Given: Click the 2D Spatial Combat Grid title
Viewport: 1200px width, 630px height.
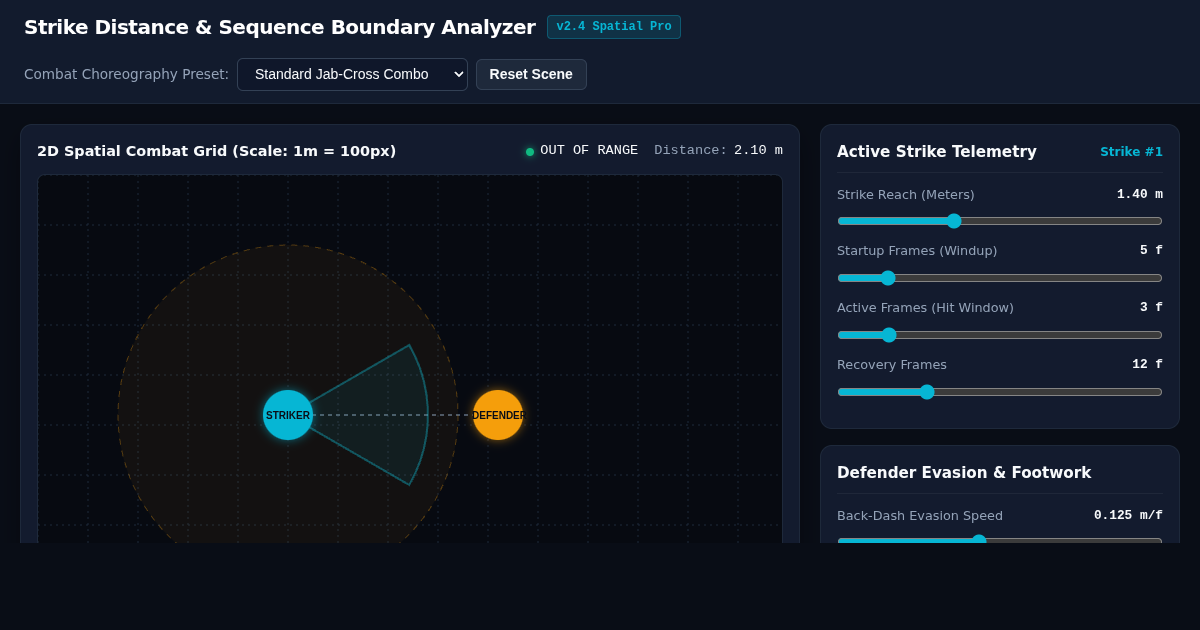Looking at the screenshot, I should [217, 151].
